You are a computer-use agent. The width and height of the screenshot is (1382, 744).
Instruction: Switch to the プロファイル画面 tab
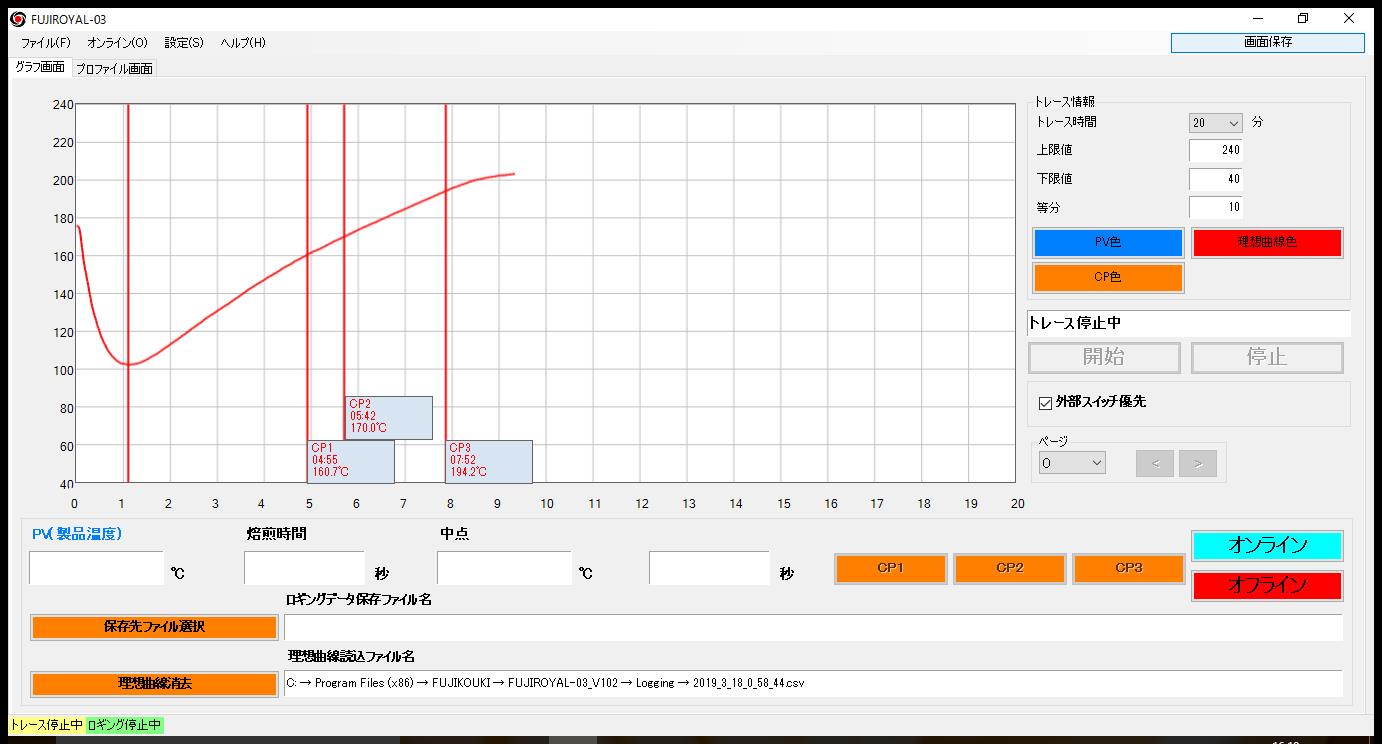[114, 68]
